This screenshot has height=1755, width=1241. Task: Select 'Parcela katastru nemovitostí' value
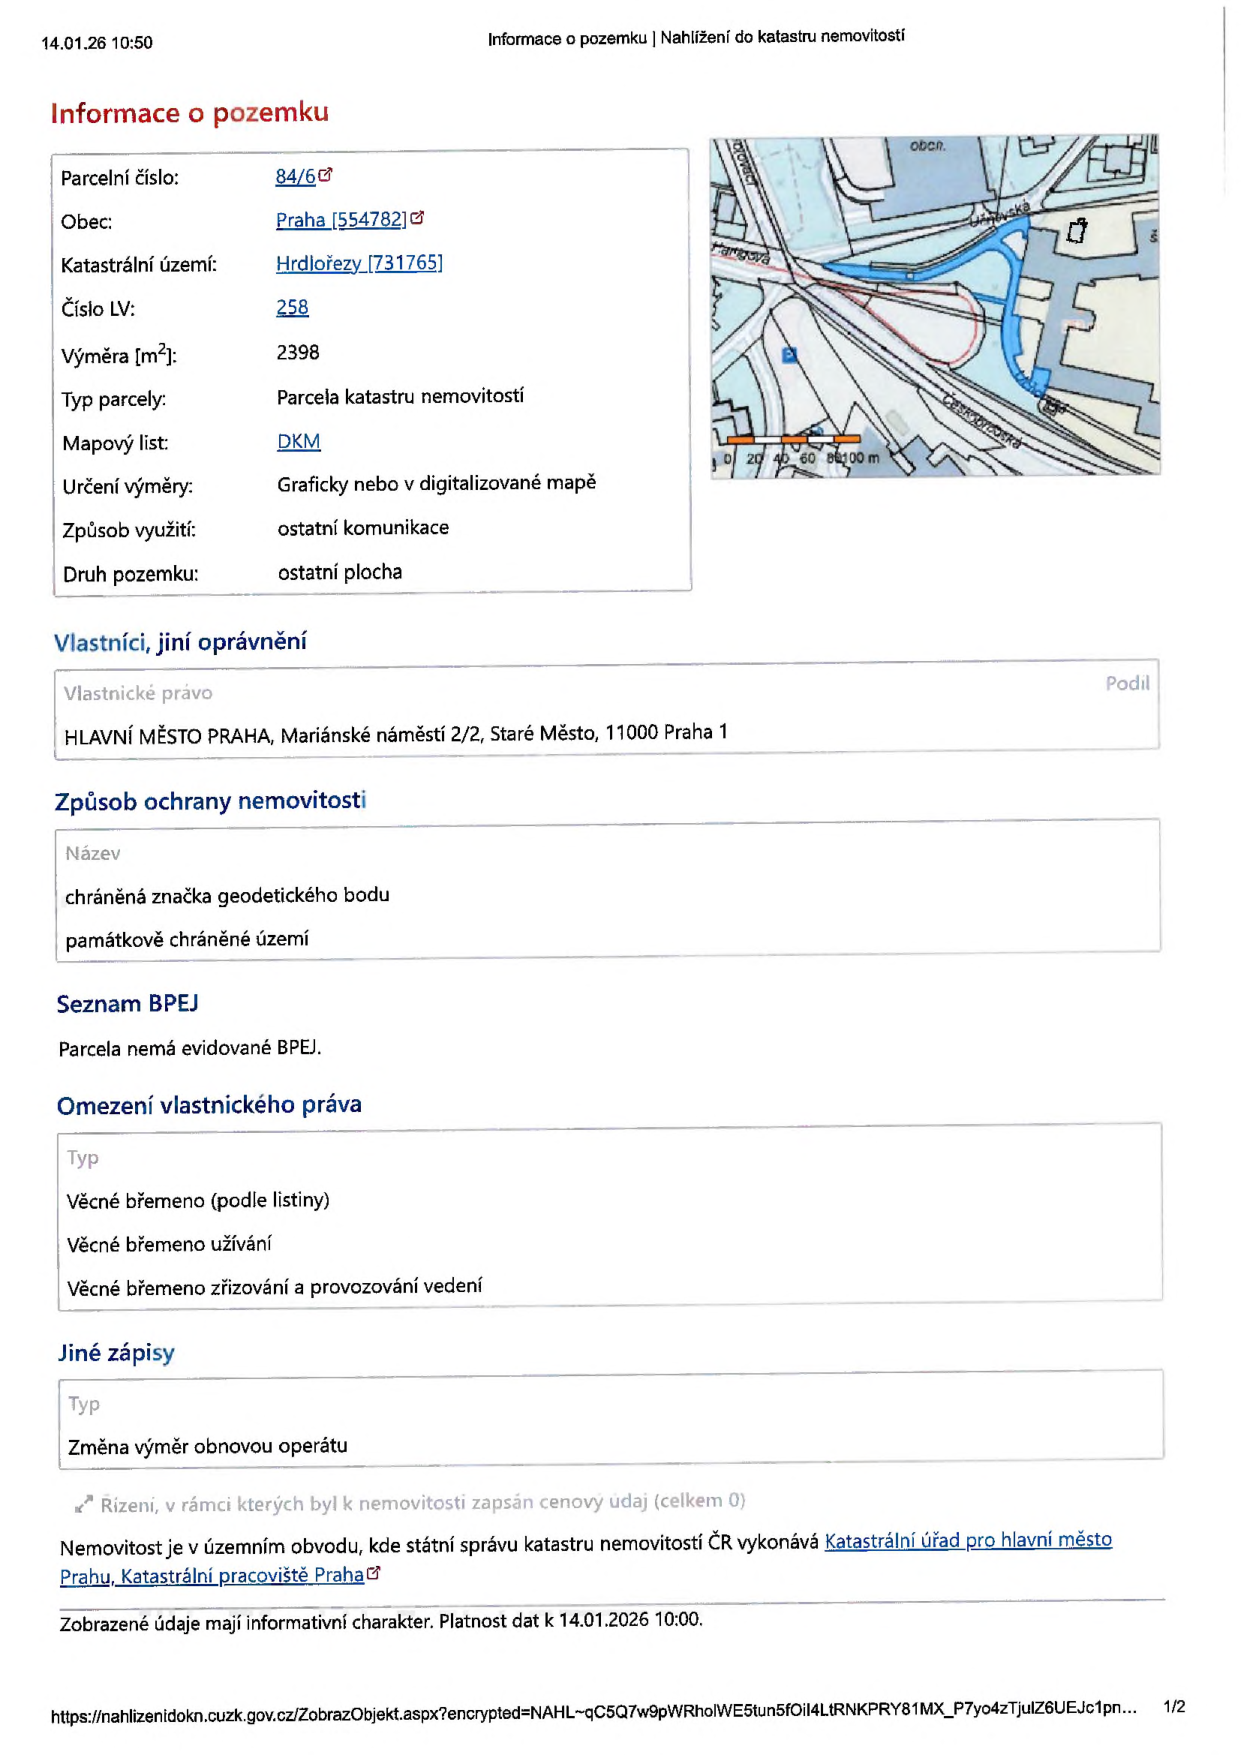tap(400, 396)
